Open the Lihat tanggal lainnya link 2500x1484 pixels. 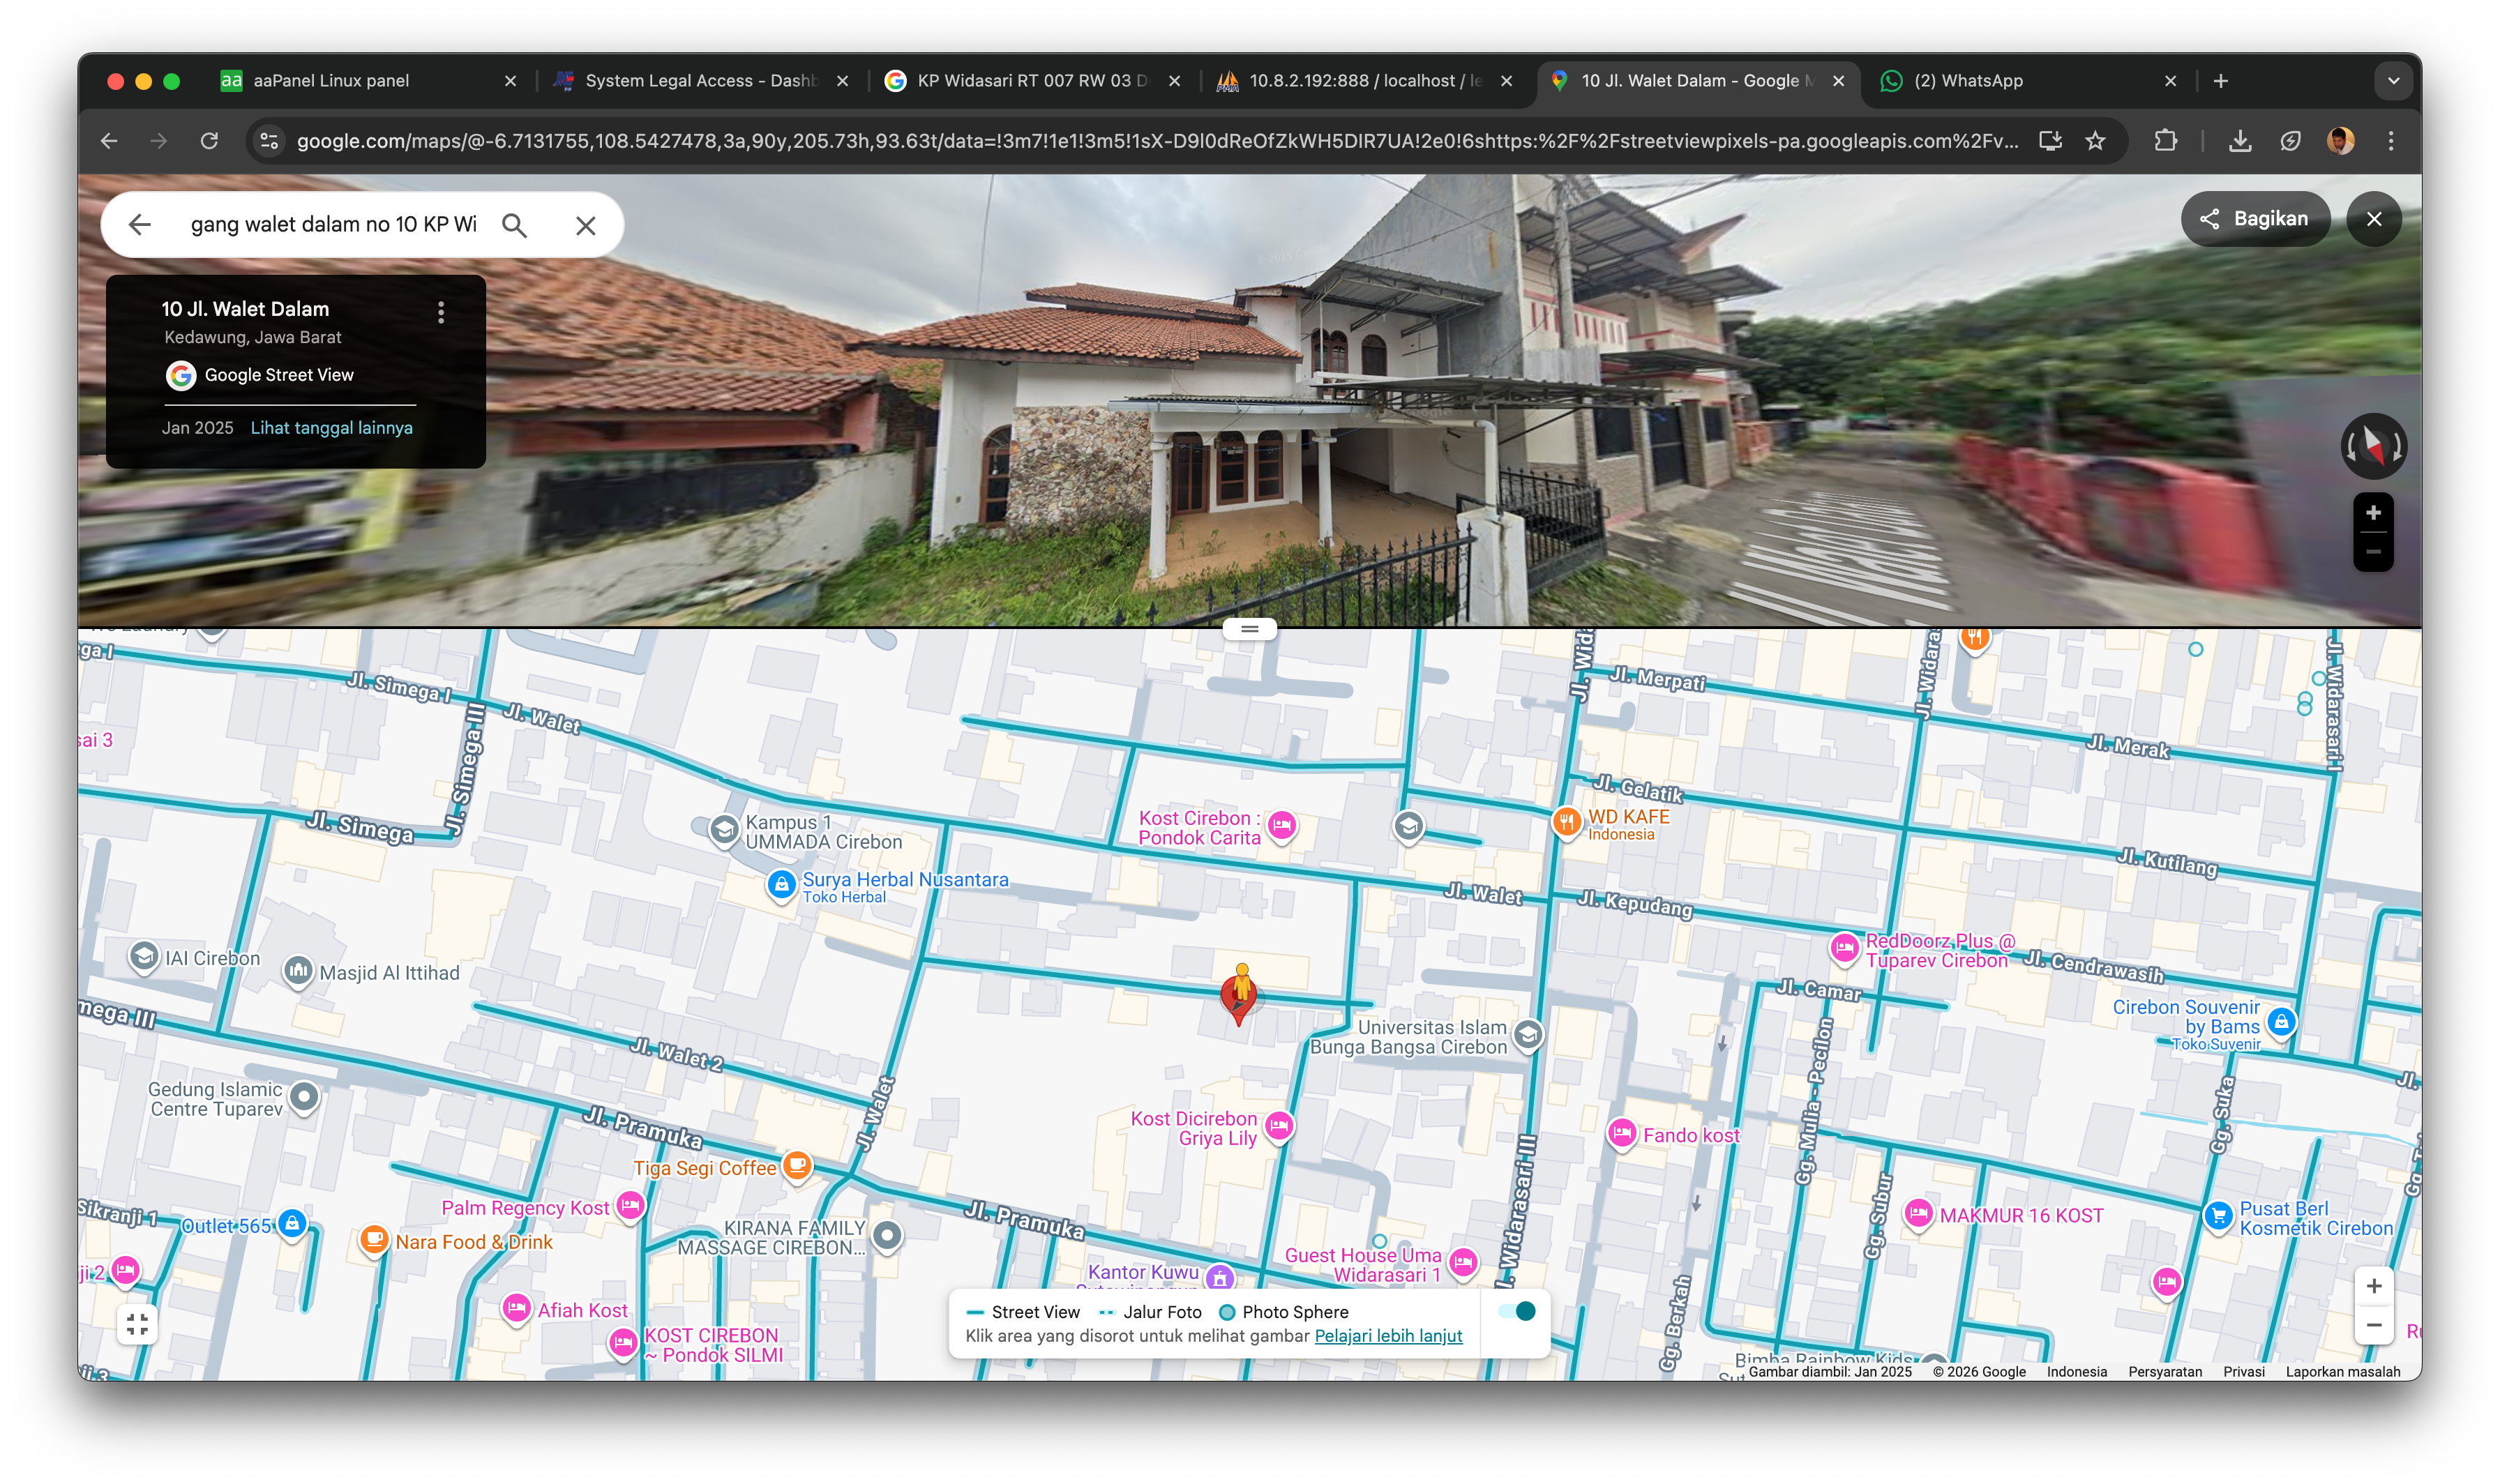point(331,428)
